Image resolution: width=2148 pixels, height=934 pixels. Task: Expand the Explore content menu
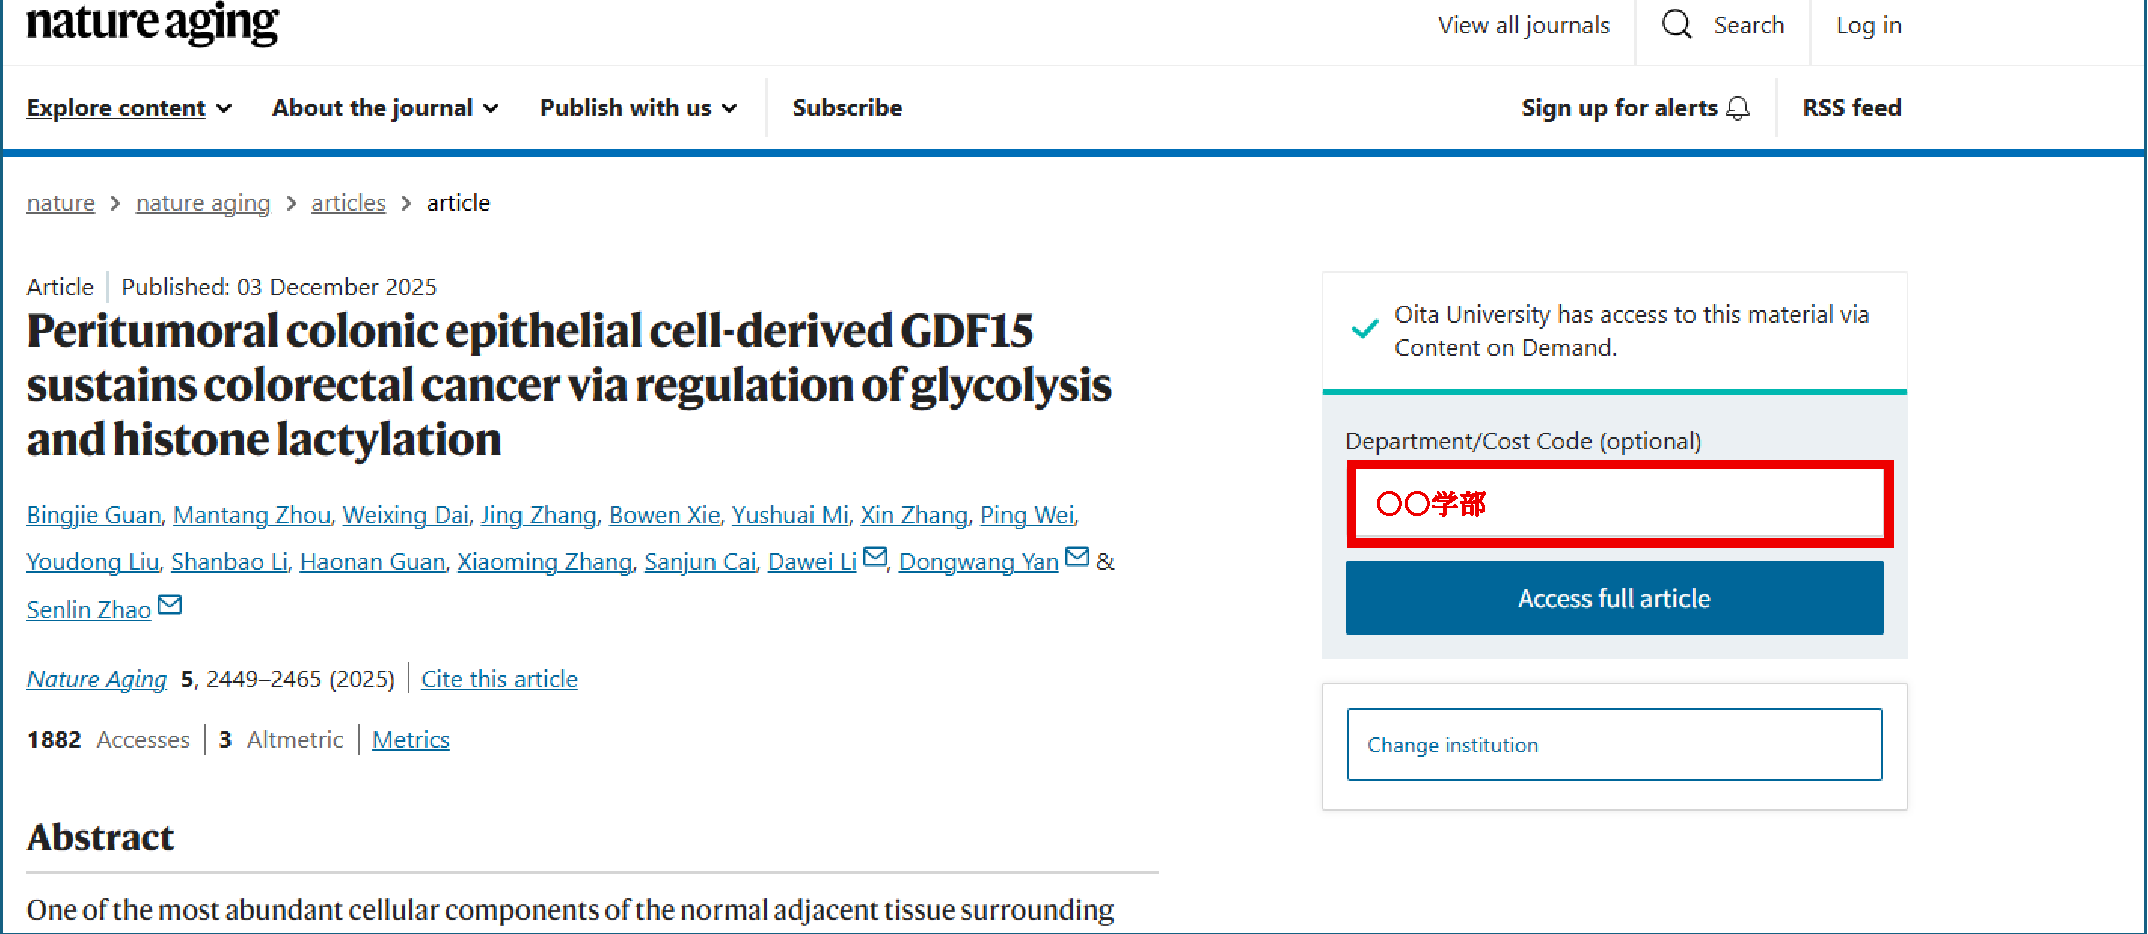129,108
